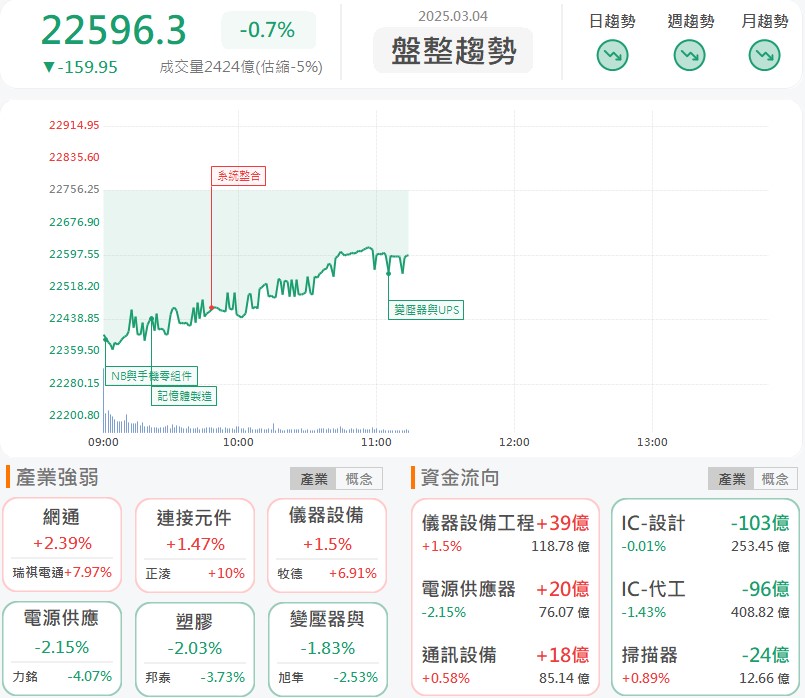Open the 變壓器與UPS chart marker label
This screenshot has width=805, height=698.
coord(426,310)
